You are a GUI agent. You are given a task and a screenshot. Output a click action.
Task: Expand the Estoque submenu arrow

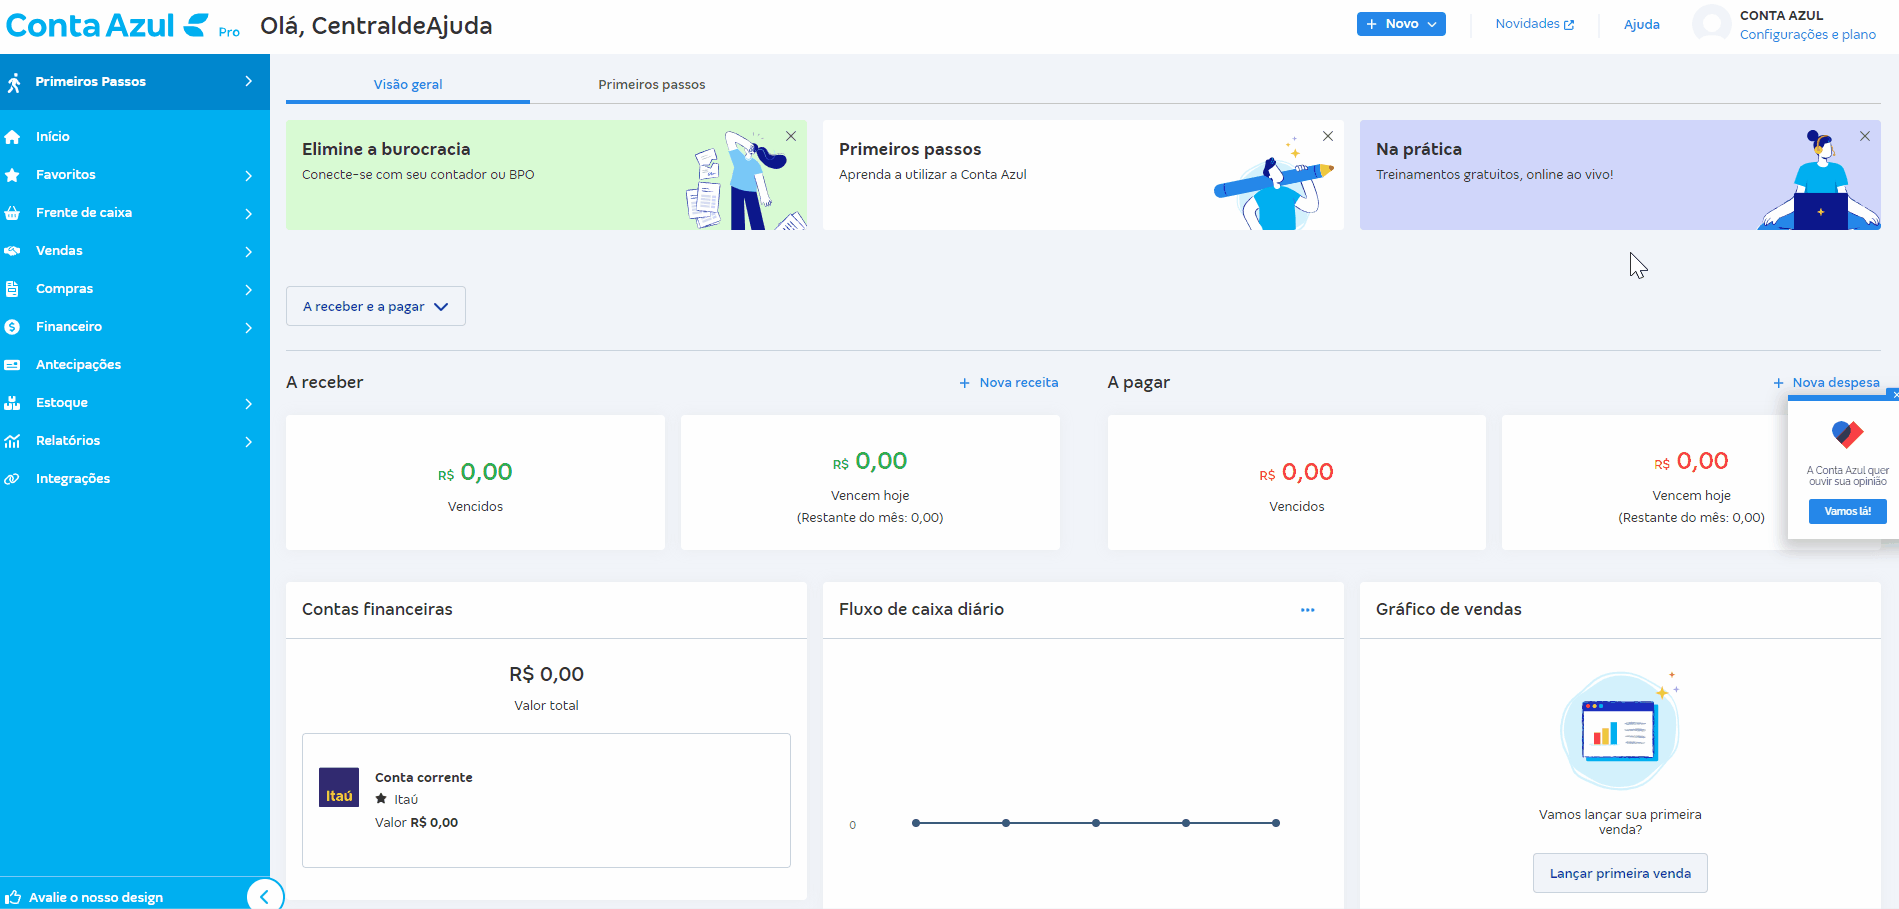point(249,404)
